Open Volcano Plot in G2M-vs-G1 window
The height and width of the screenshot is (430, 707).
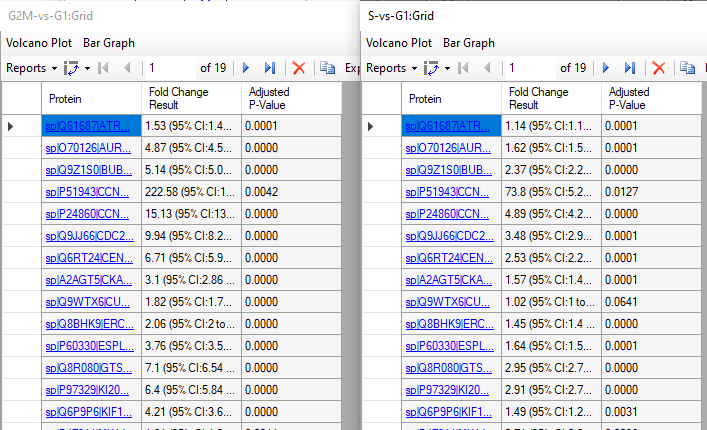pos(39,43)
